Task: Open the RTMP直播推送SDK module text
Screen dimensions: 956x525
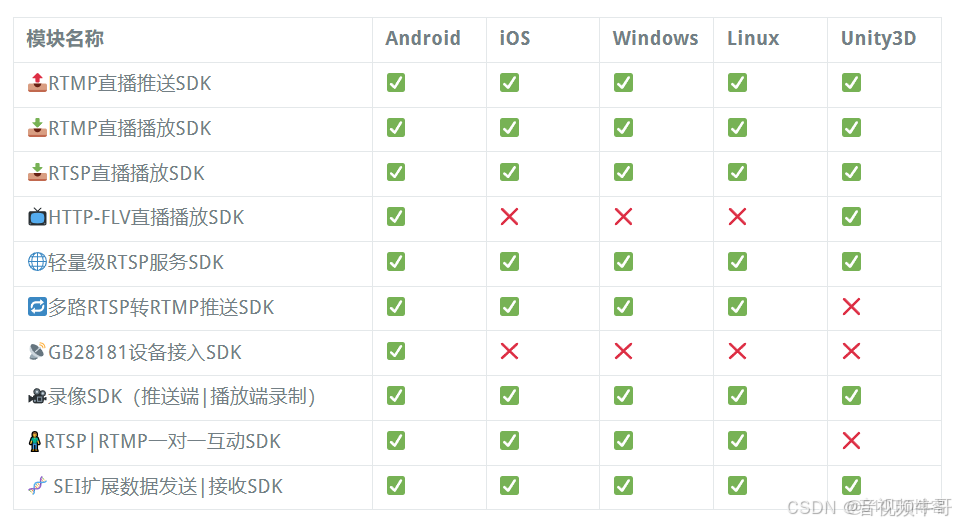Action: pos(130,83)
